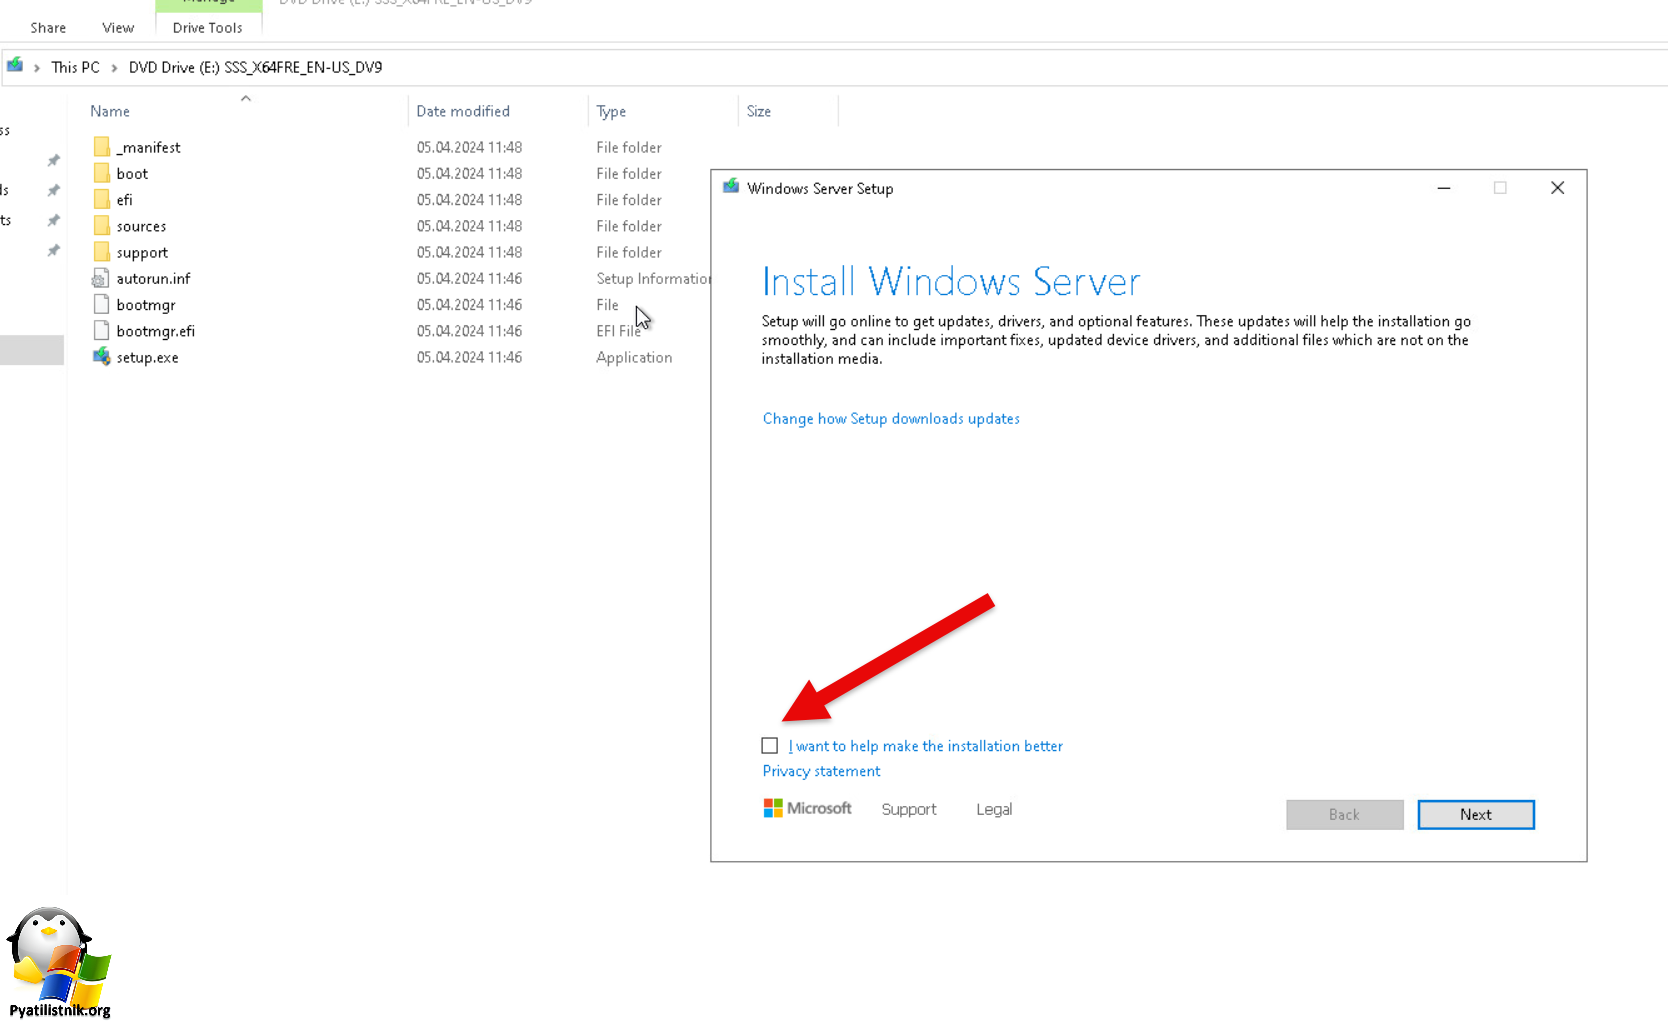
Task: Open the Drive Tools ribbon tab
Action: pos(207,28)
